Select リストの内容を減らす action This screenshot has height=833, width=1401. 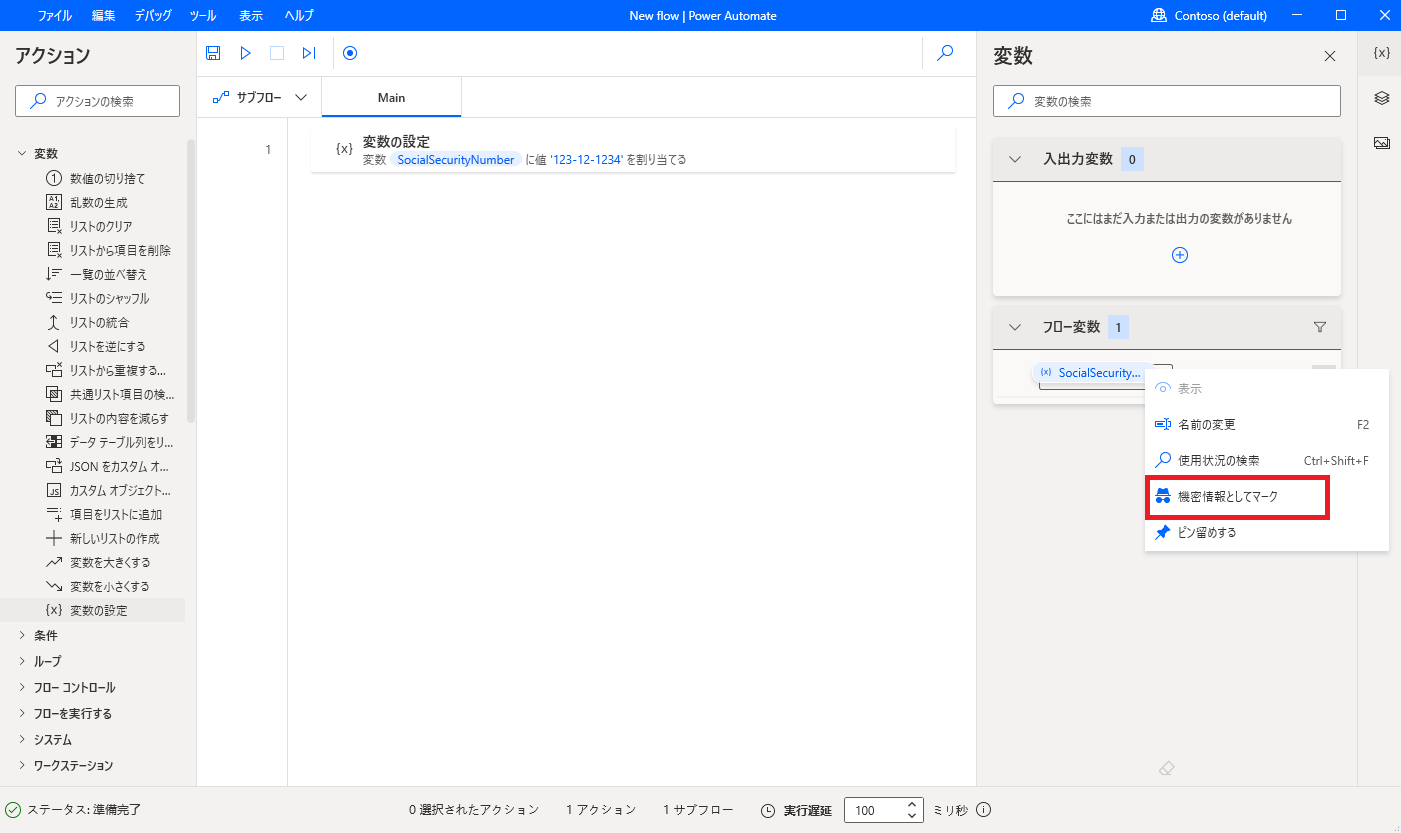coord(107,418)
